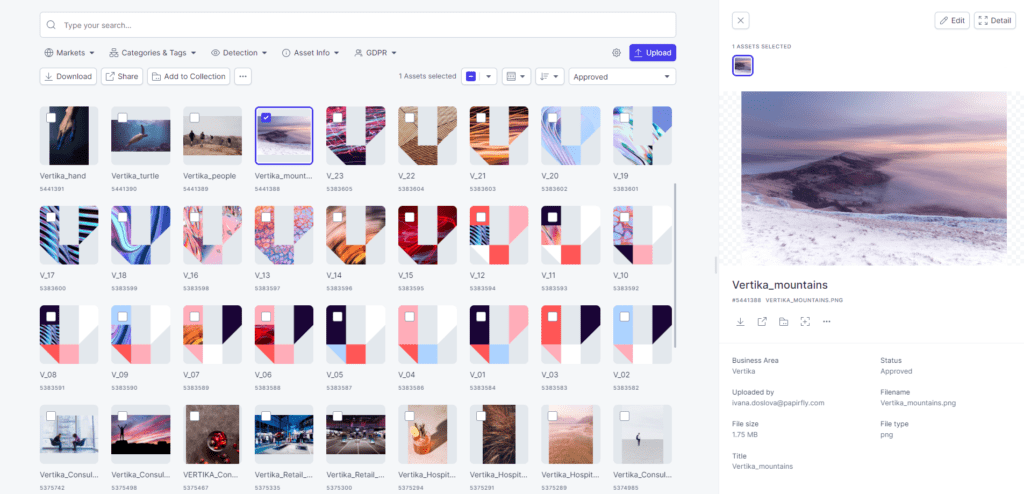
Task: Open the V_19 asset thumbnail
Action: pyautogui.click(x=643, y=135)
